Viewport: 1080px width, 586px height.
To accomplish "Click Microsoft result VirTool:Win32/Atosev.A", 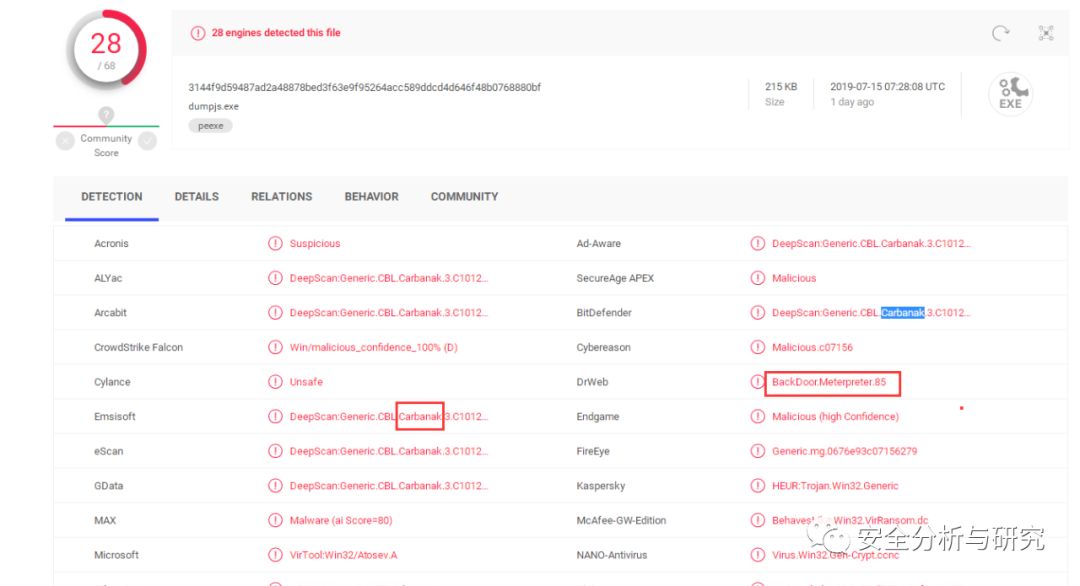I will click(x=343, y=555).
